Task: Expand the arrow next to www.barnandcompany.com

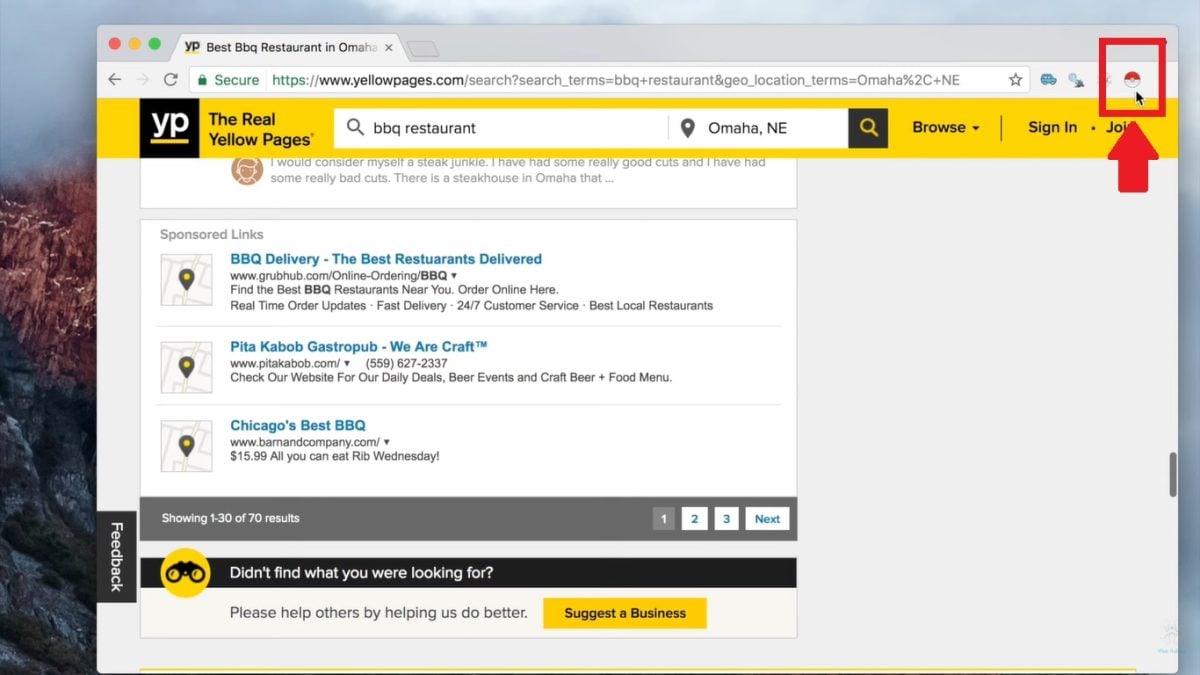Action: (x=386, y=442)
